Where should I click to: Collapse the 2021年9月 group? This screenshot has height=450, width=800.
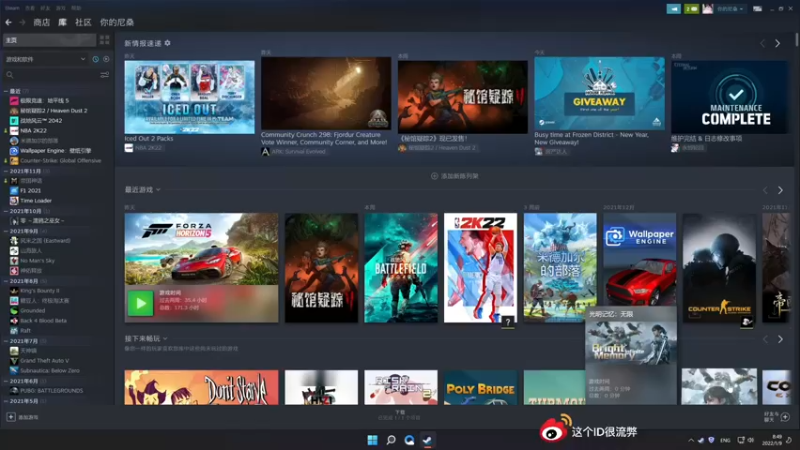pos(6,231)
